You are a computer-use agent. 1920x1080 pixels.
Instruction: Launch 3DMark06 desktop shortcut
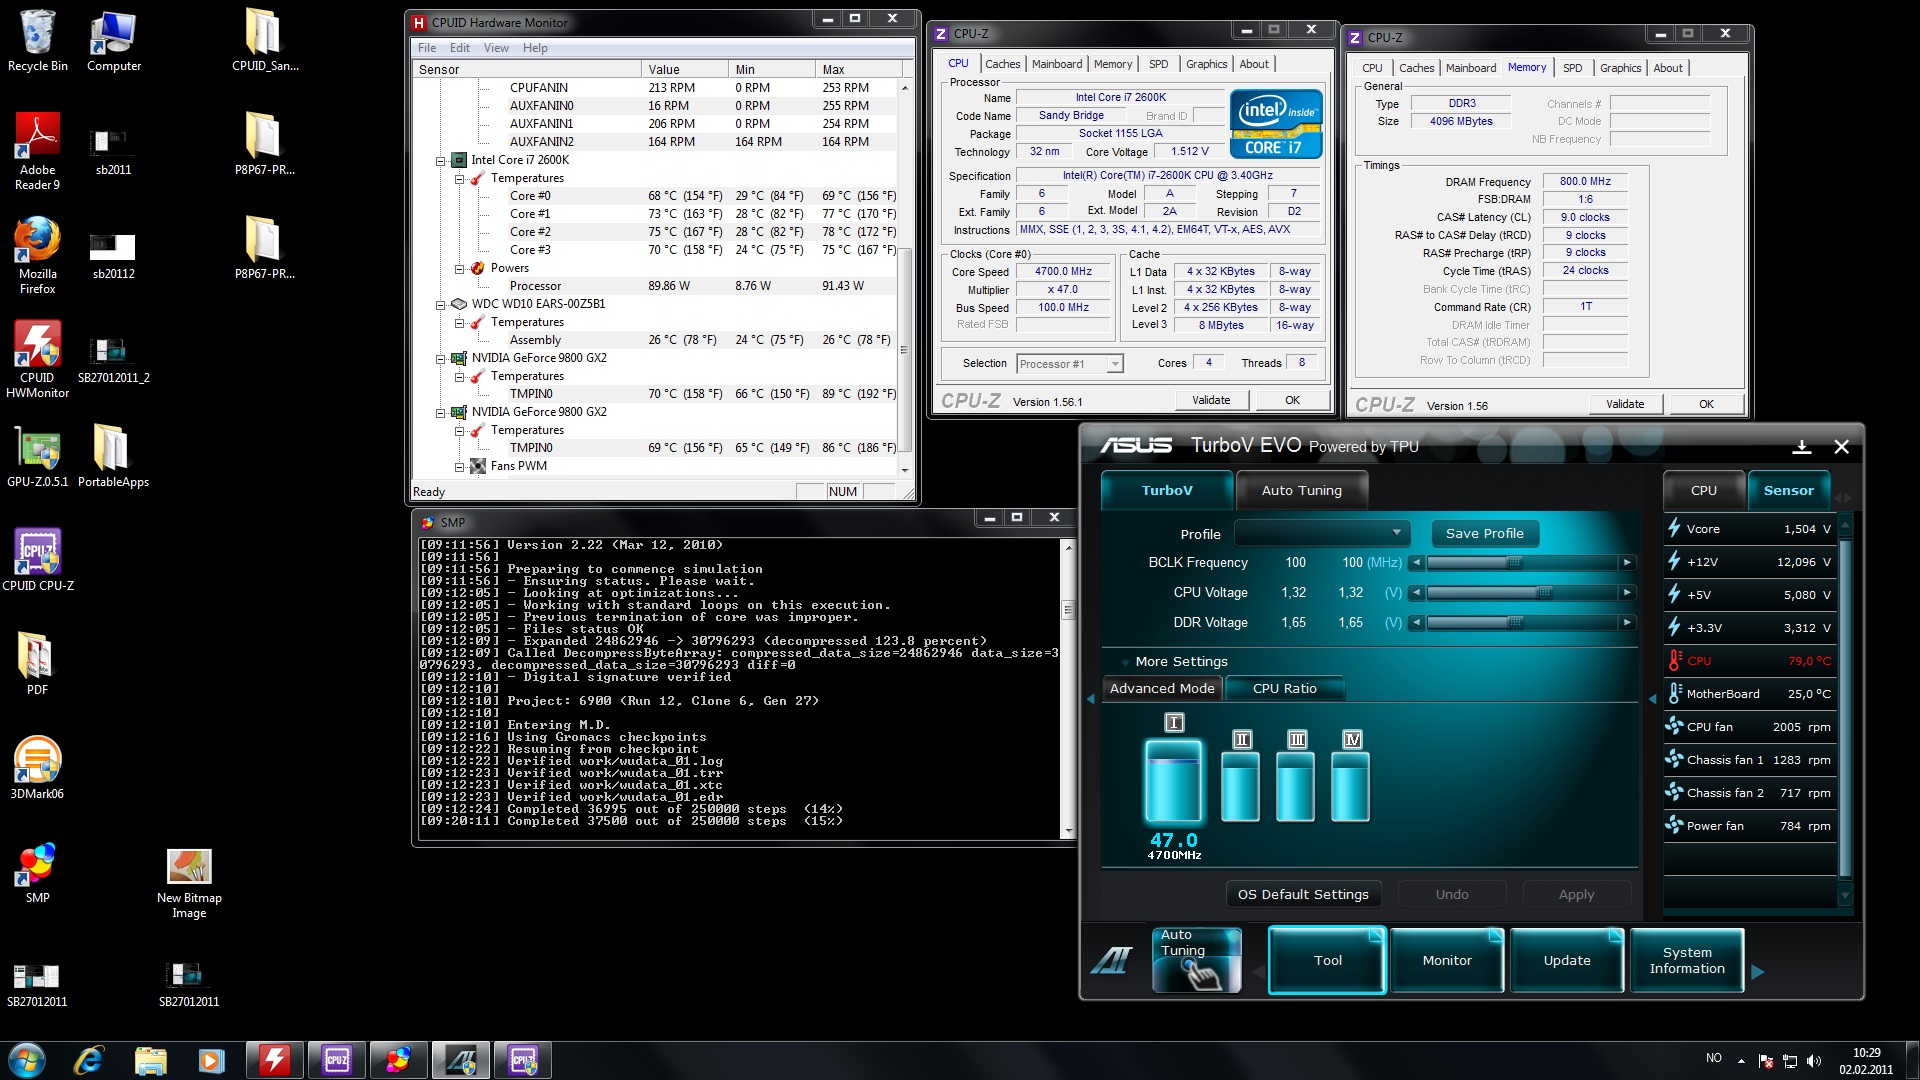point(37,767)
